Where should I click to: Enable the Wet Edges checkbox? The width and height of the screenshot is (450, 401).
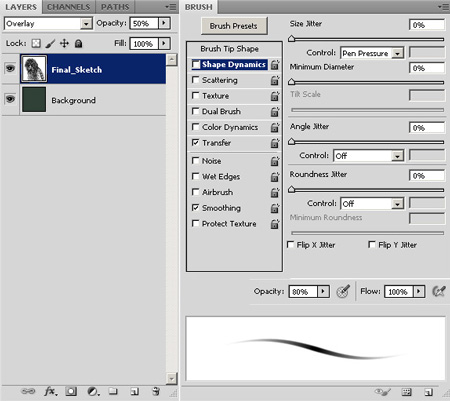(196, 176)
